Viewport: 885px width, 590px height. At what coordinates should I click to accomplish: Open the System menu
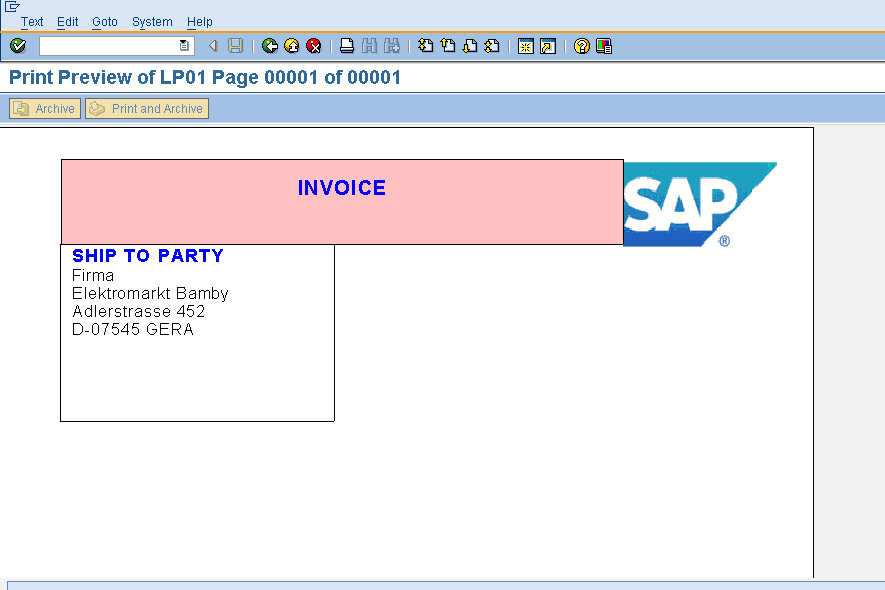click(x=152, y=21)
